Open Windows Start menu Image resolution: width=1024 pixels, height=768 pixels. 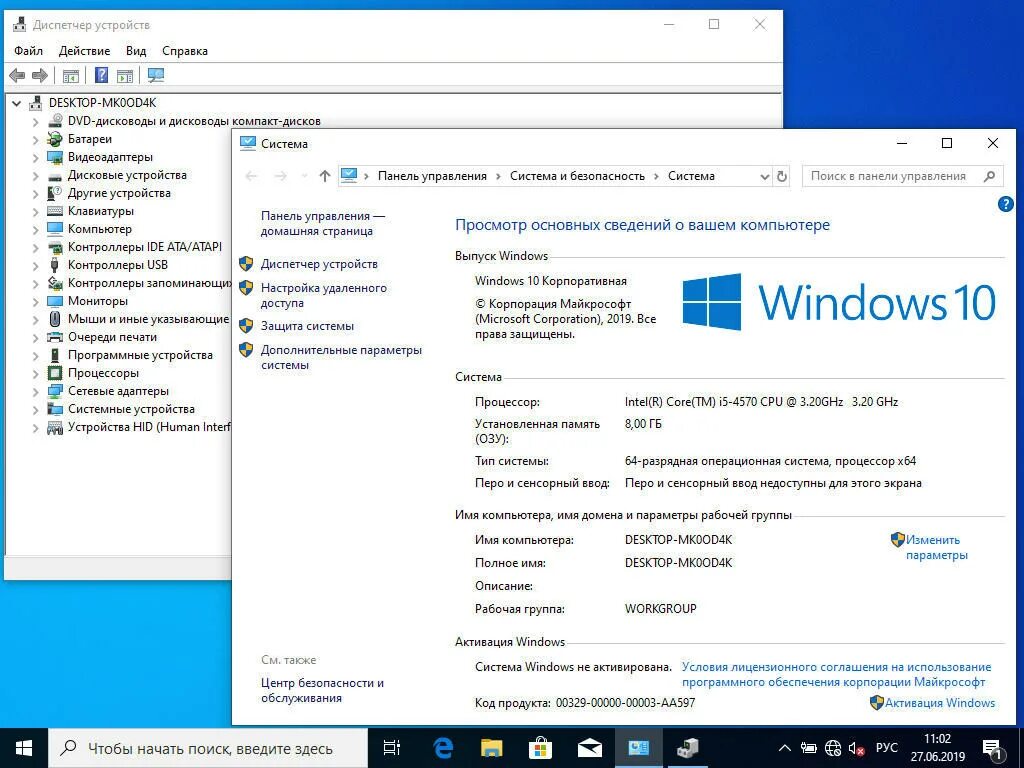(x=24, y=748)
